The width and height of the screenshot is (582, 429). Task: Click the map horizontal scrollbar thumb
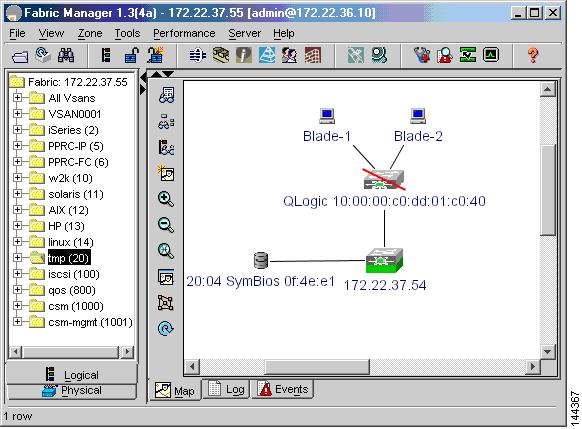click(317, 367)
